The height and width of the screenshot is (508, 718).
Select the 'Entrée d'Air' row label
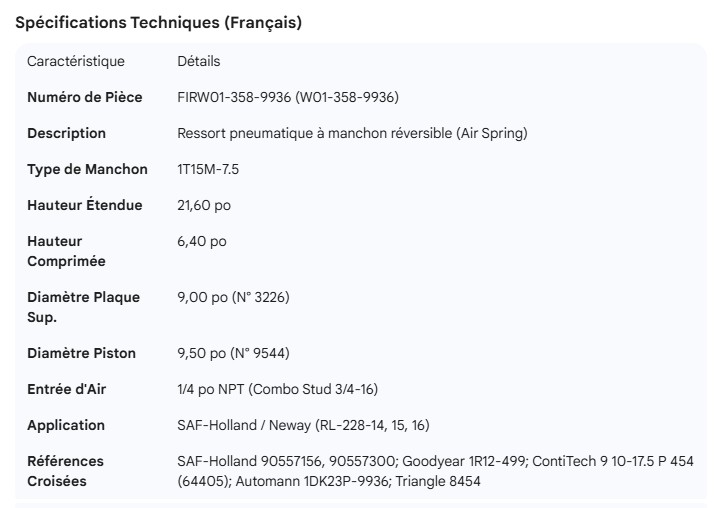tap(66, 389)
